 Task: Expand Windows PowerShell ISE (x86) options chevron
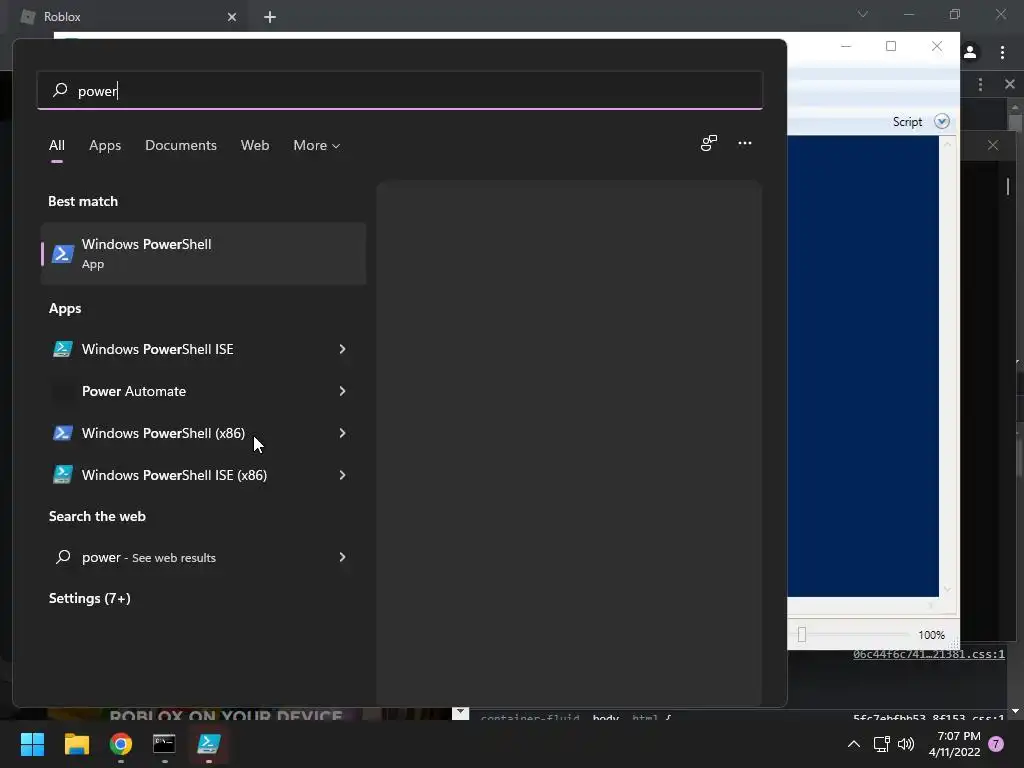click(342, 475)
